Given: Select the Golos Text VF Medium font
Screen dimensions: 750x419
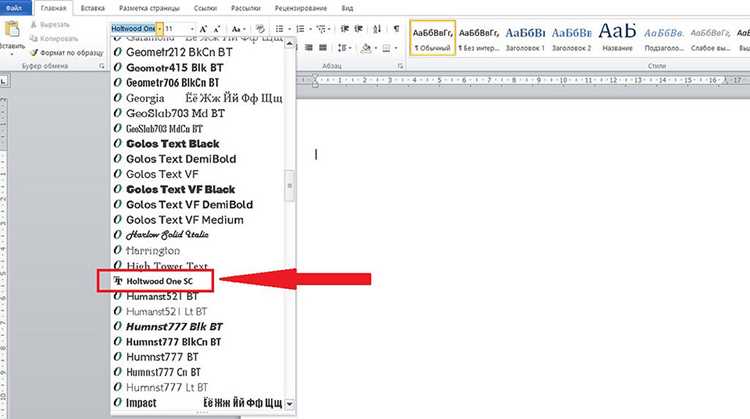Looking at the screenshot, I should [x=198, y=220].
